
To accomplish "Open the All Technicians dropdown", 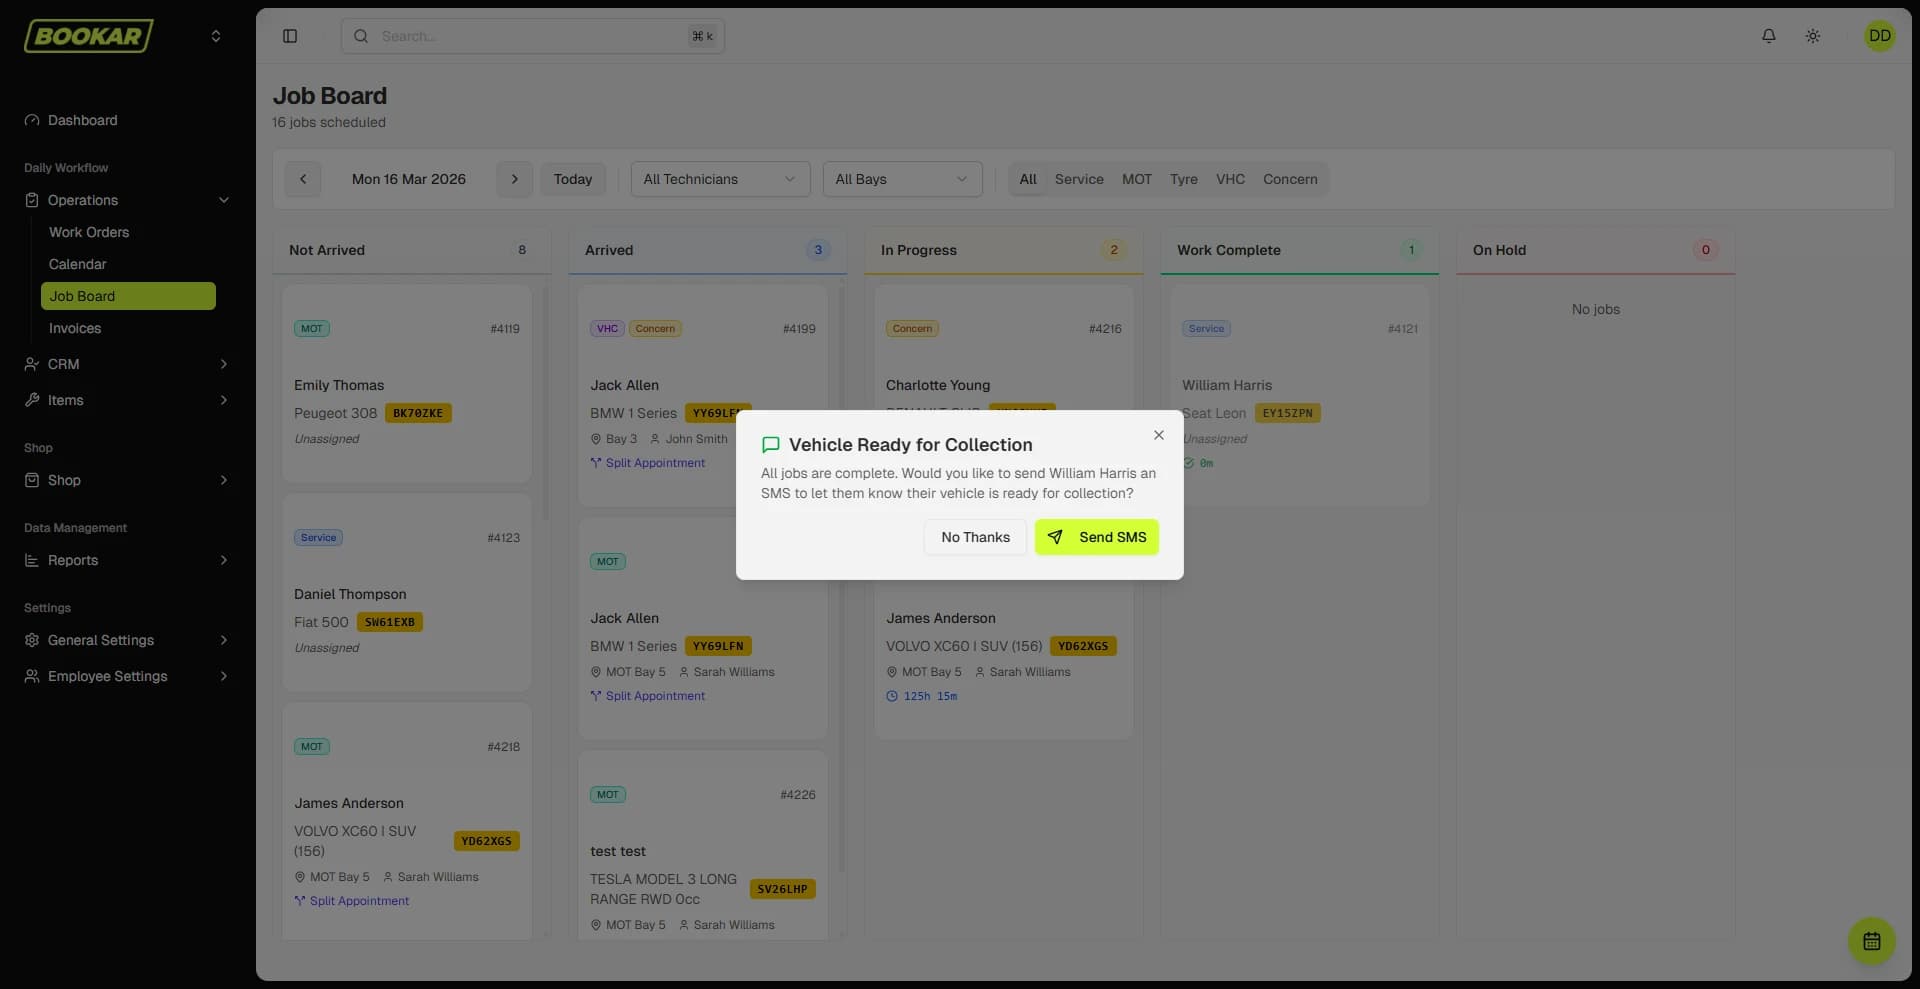I will [720, 179].
